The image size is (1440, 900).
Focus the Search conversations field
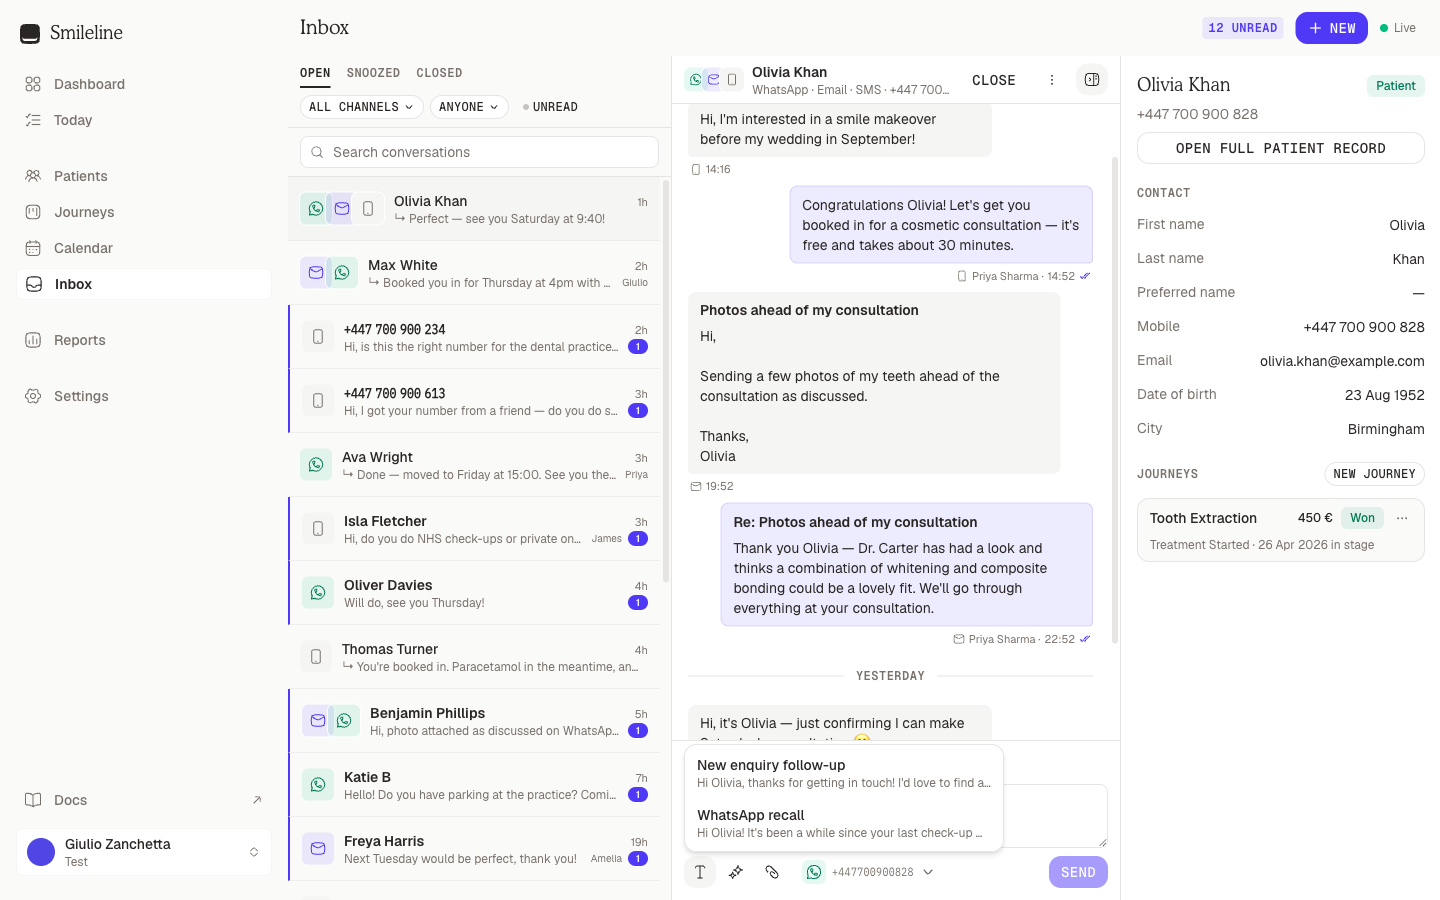[479, 152]
